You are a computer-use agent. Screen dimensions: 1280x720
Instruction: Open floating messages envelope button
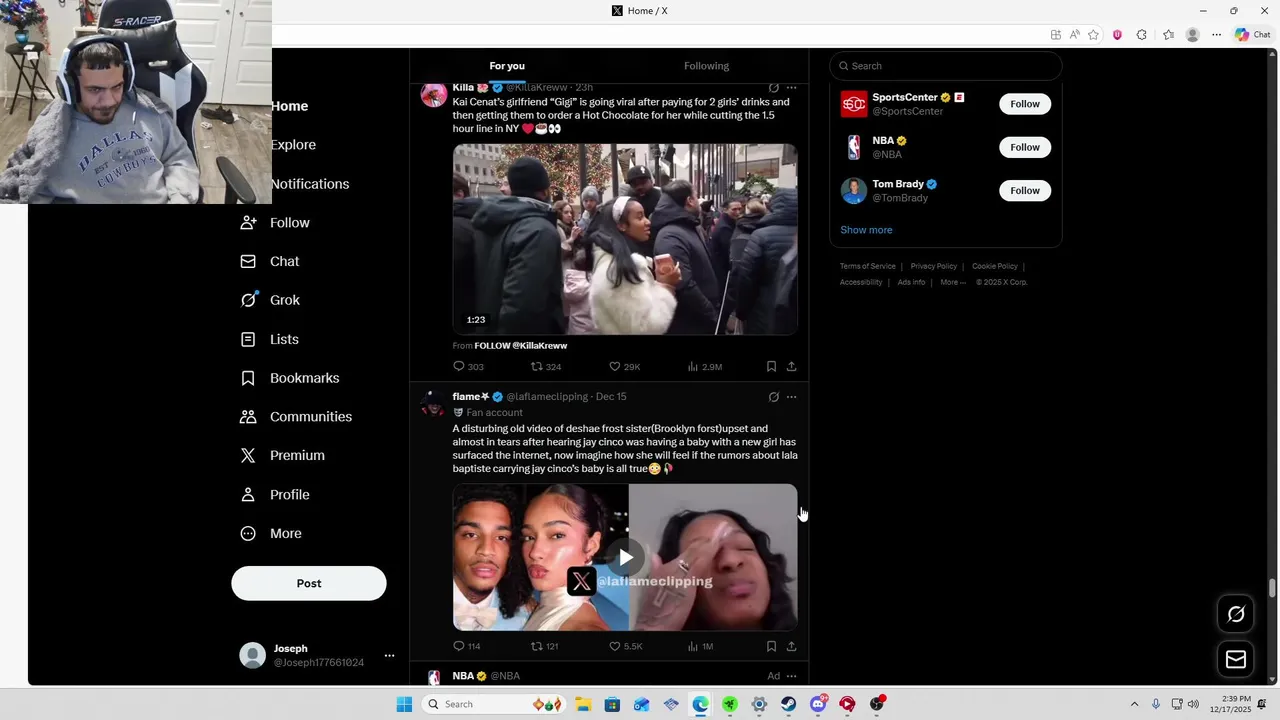1236,659
